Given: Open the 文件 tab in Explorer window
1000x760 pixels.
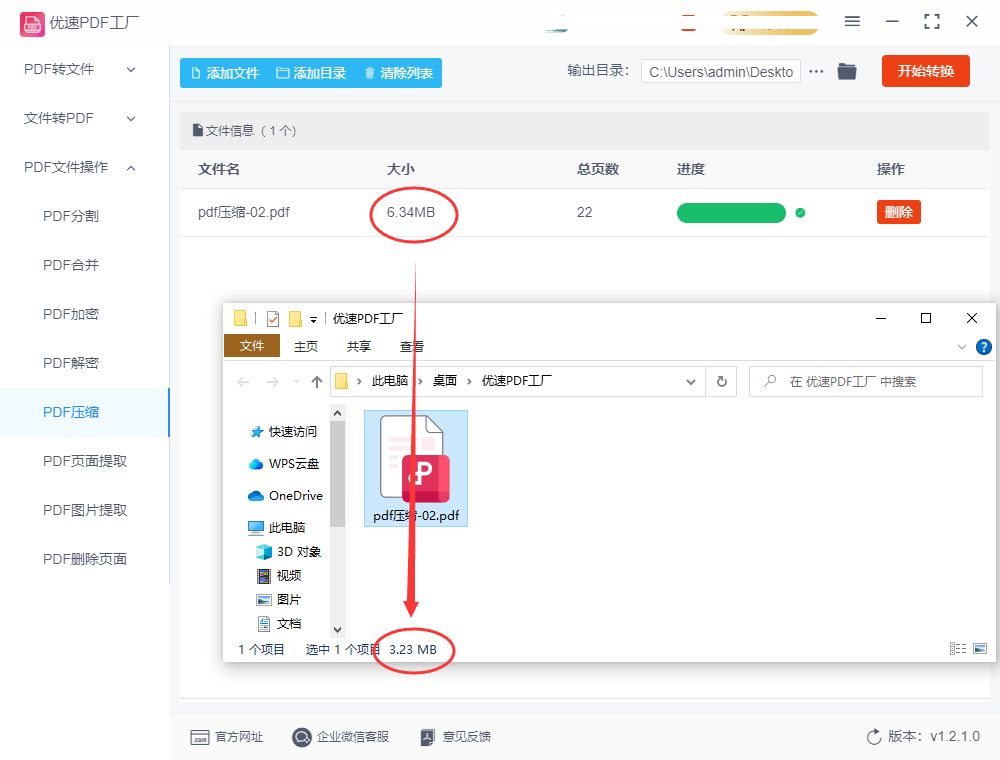Looking at the screenshot, I should (x=252, y=346).
